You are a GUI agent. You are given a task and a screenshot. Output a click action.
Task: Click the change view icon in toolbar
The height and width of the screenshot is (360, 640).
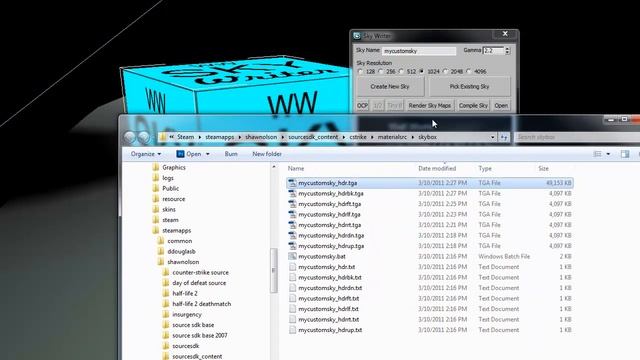pyautogui.click(x=598, y=154)
